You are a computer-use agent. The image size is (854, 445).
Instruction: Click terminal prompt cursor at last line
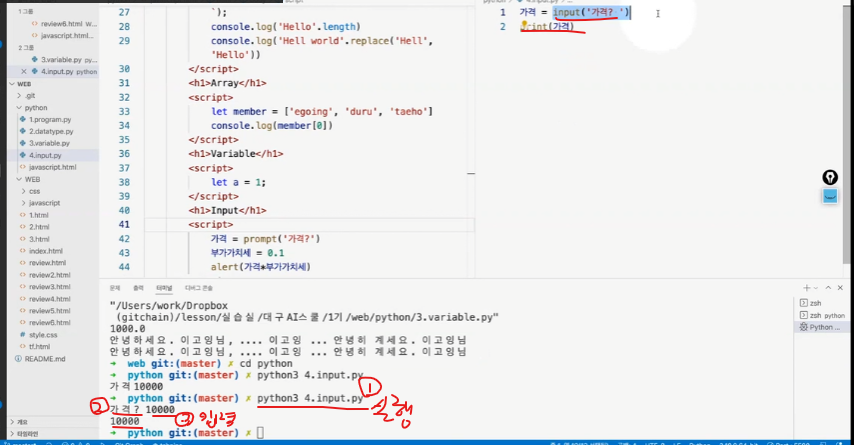pyautogui.click(x=260, y=433)
